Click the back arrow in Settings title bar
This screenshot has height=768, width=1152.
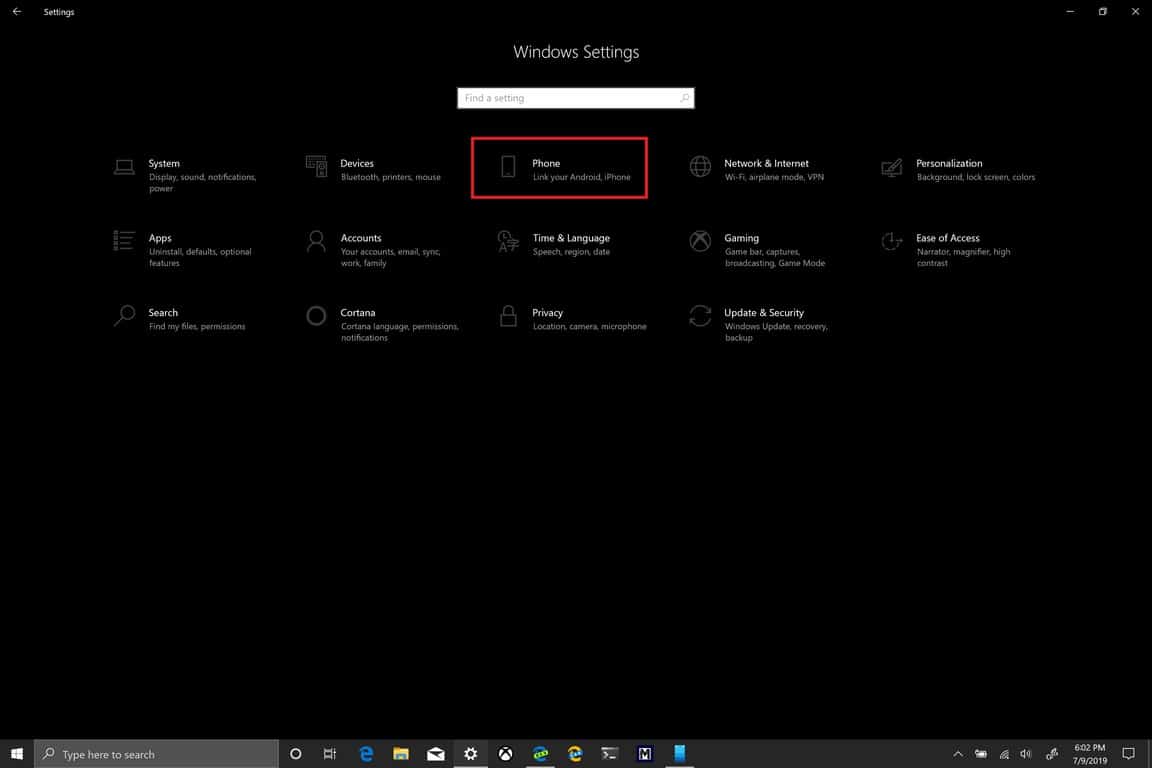[x=16, y=12]
